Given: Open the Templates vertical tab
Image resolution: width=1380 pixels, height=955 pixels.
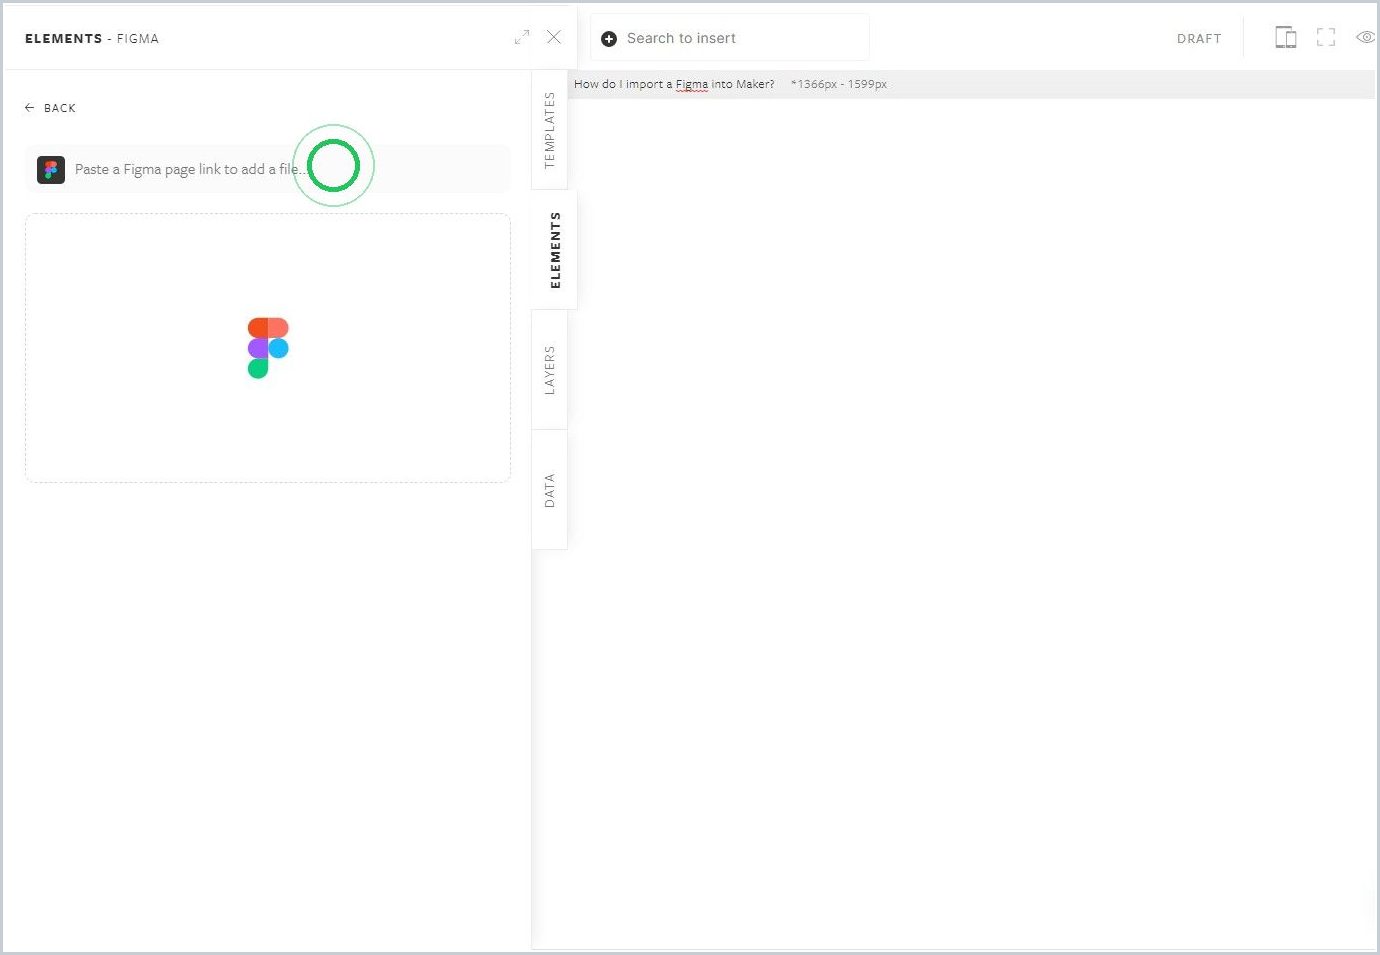Looking at the screenshot, I should pyautogui.click(x=550, y=131).
